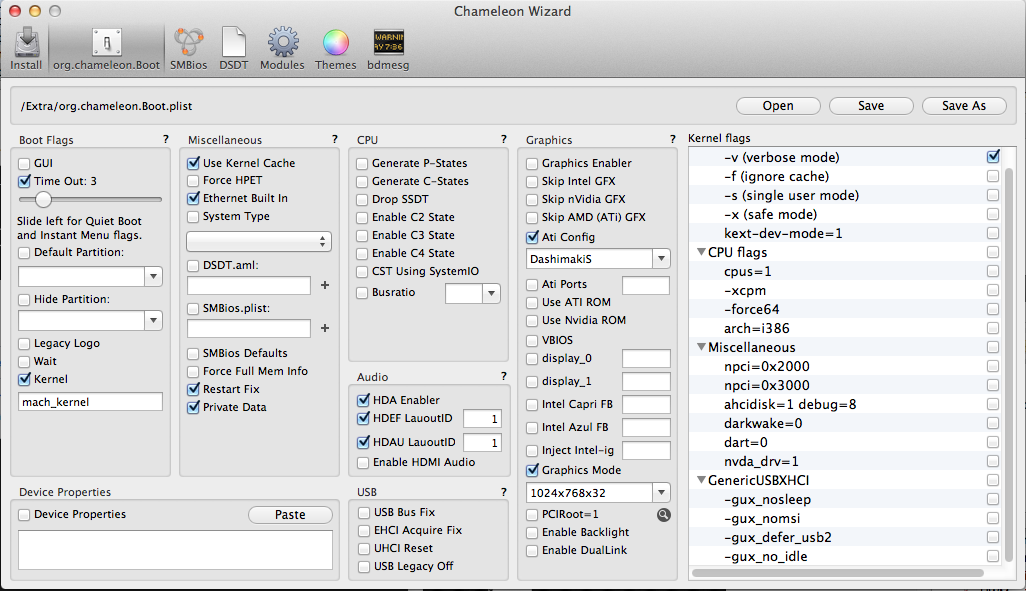1026x591 pixels.
Task: Open Boot Flags help question mark
Action: click(166, 139)
